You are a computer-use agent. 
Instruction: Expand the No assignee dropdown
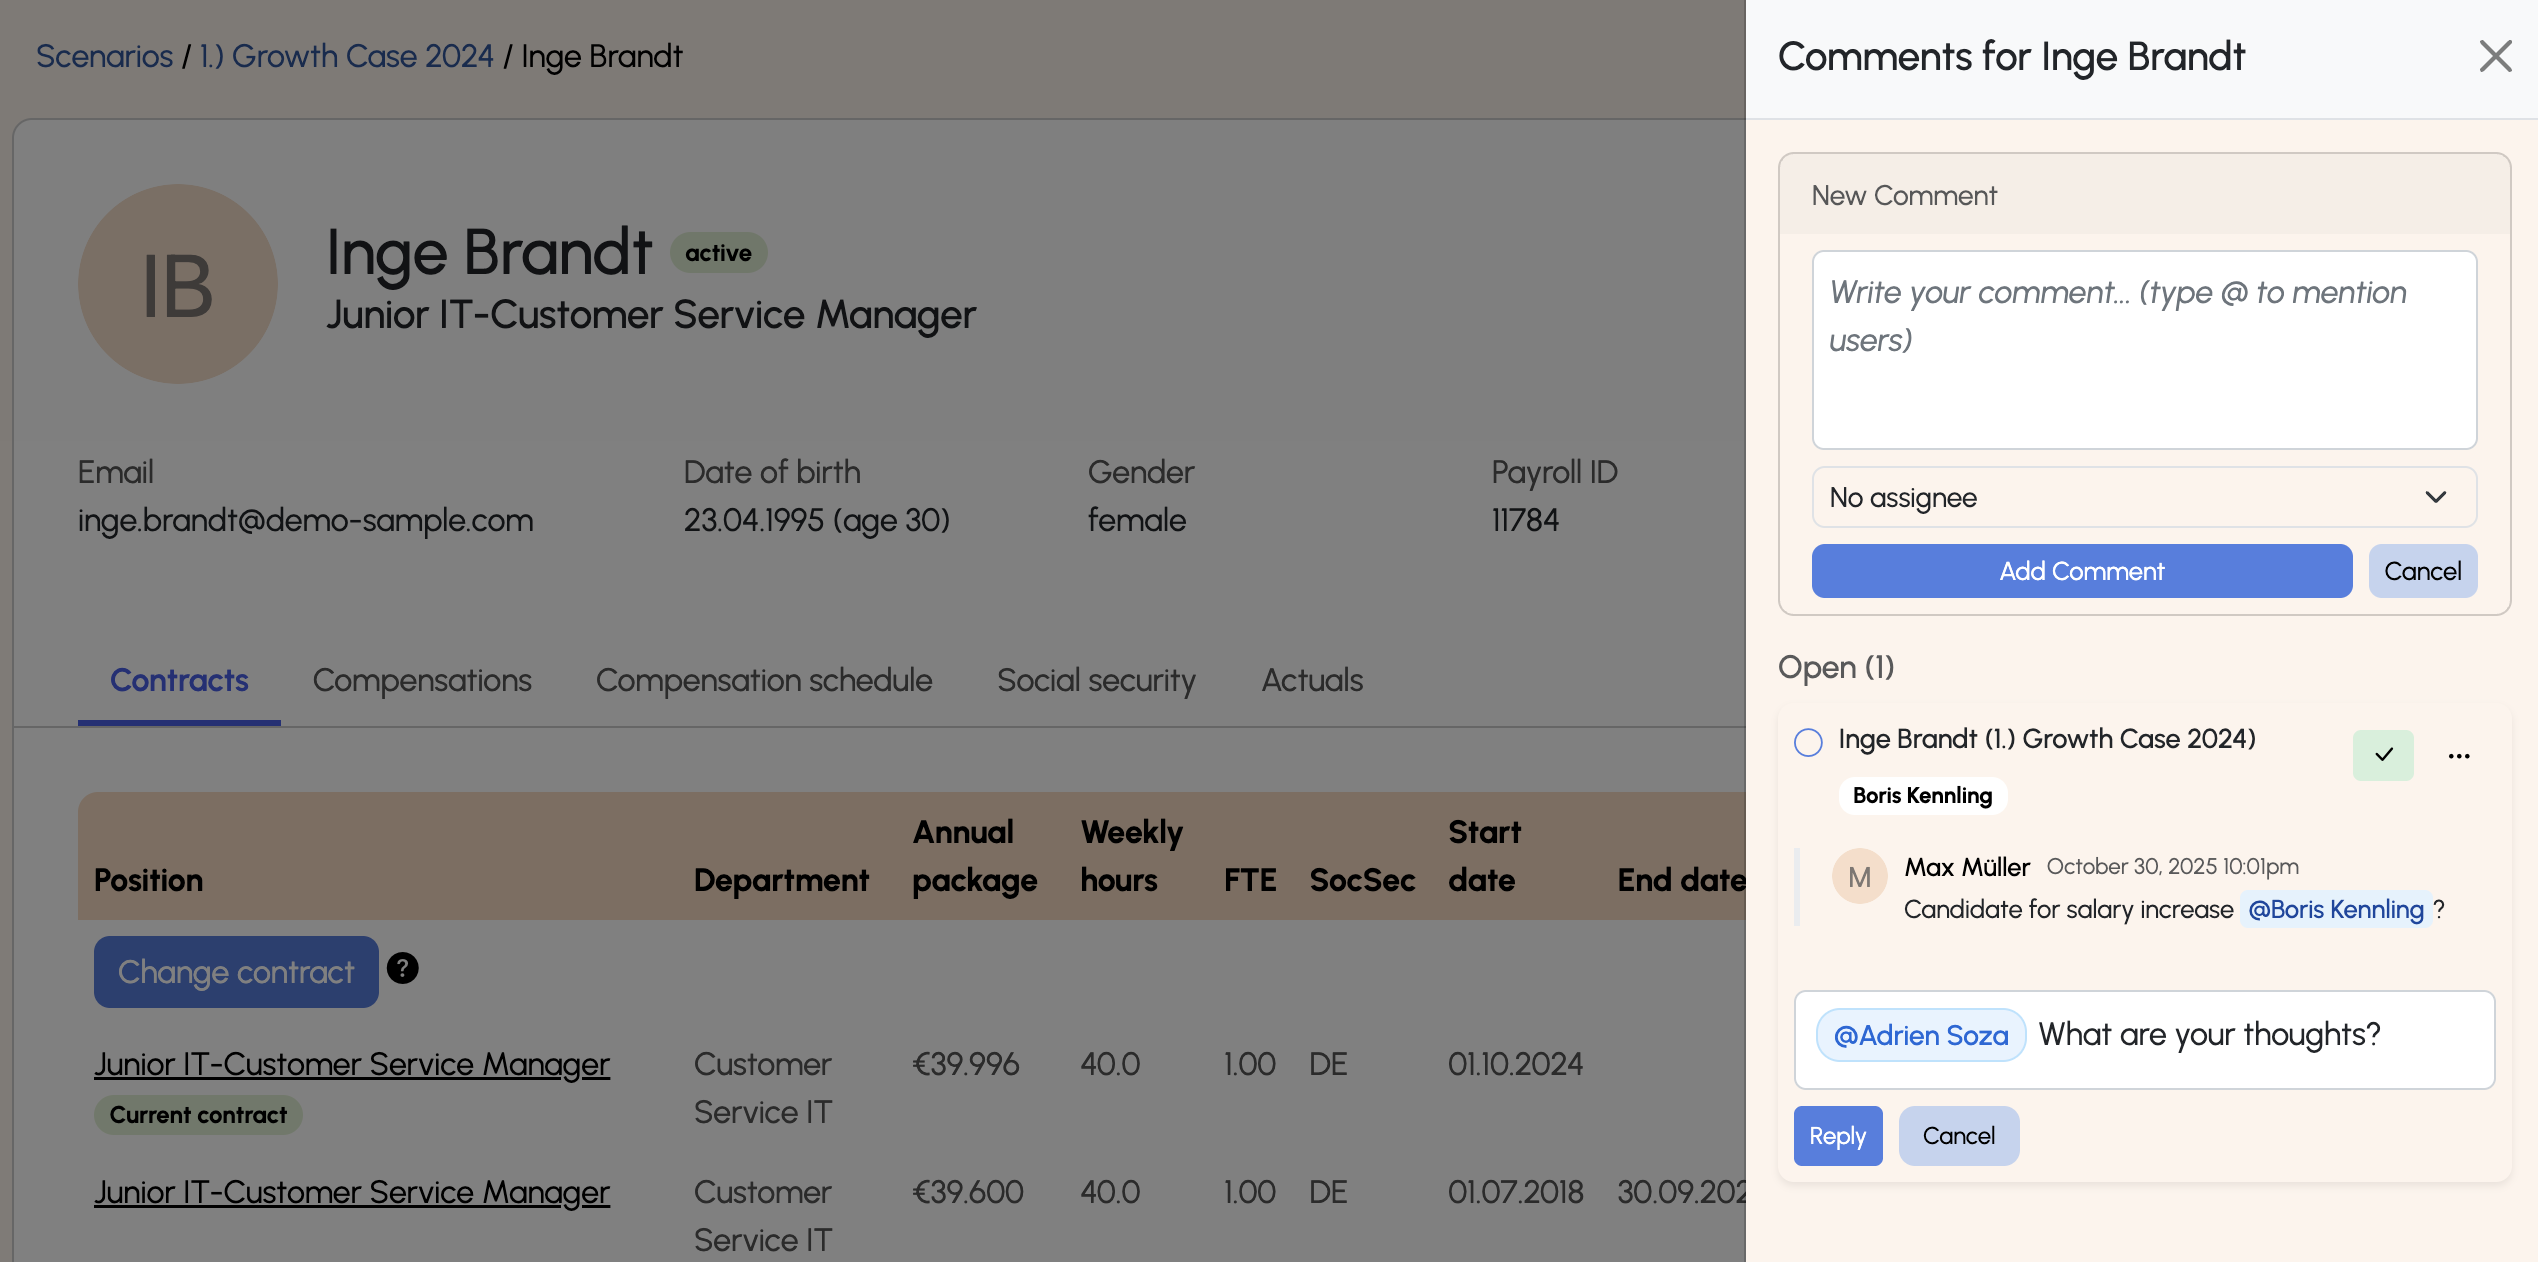[x=2143, y=497]
